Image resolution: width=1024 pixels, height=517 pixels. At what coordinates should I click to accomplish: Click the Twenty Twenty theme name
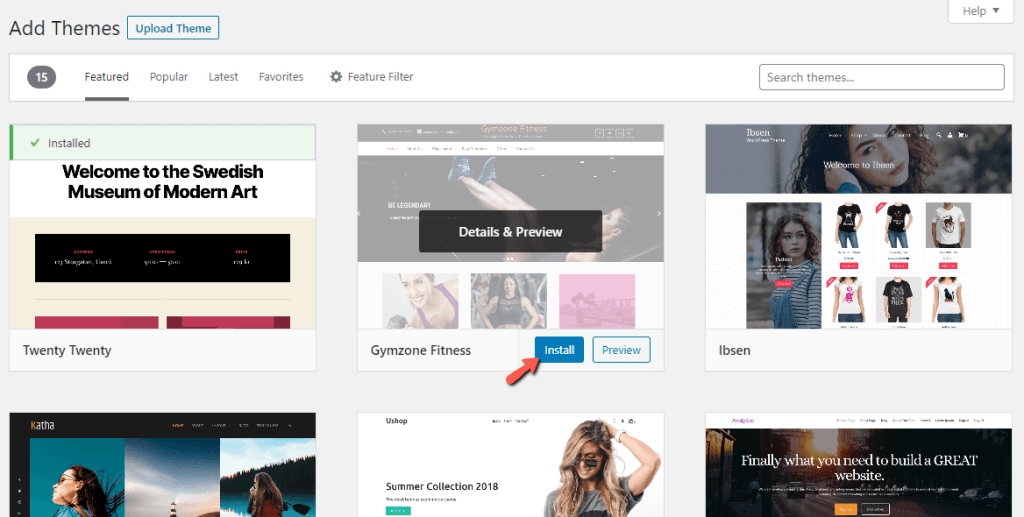[67, 351]
